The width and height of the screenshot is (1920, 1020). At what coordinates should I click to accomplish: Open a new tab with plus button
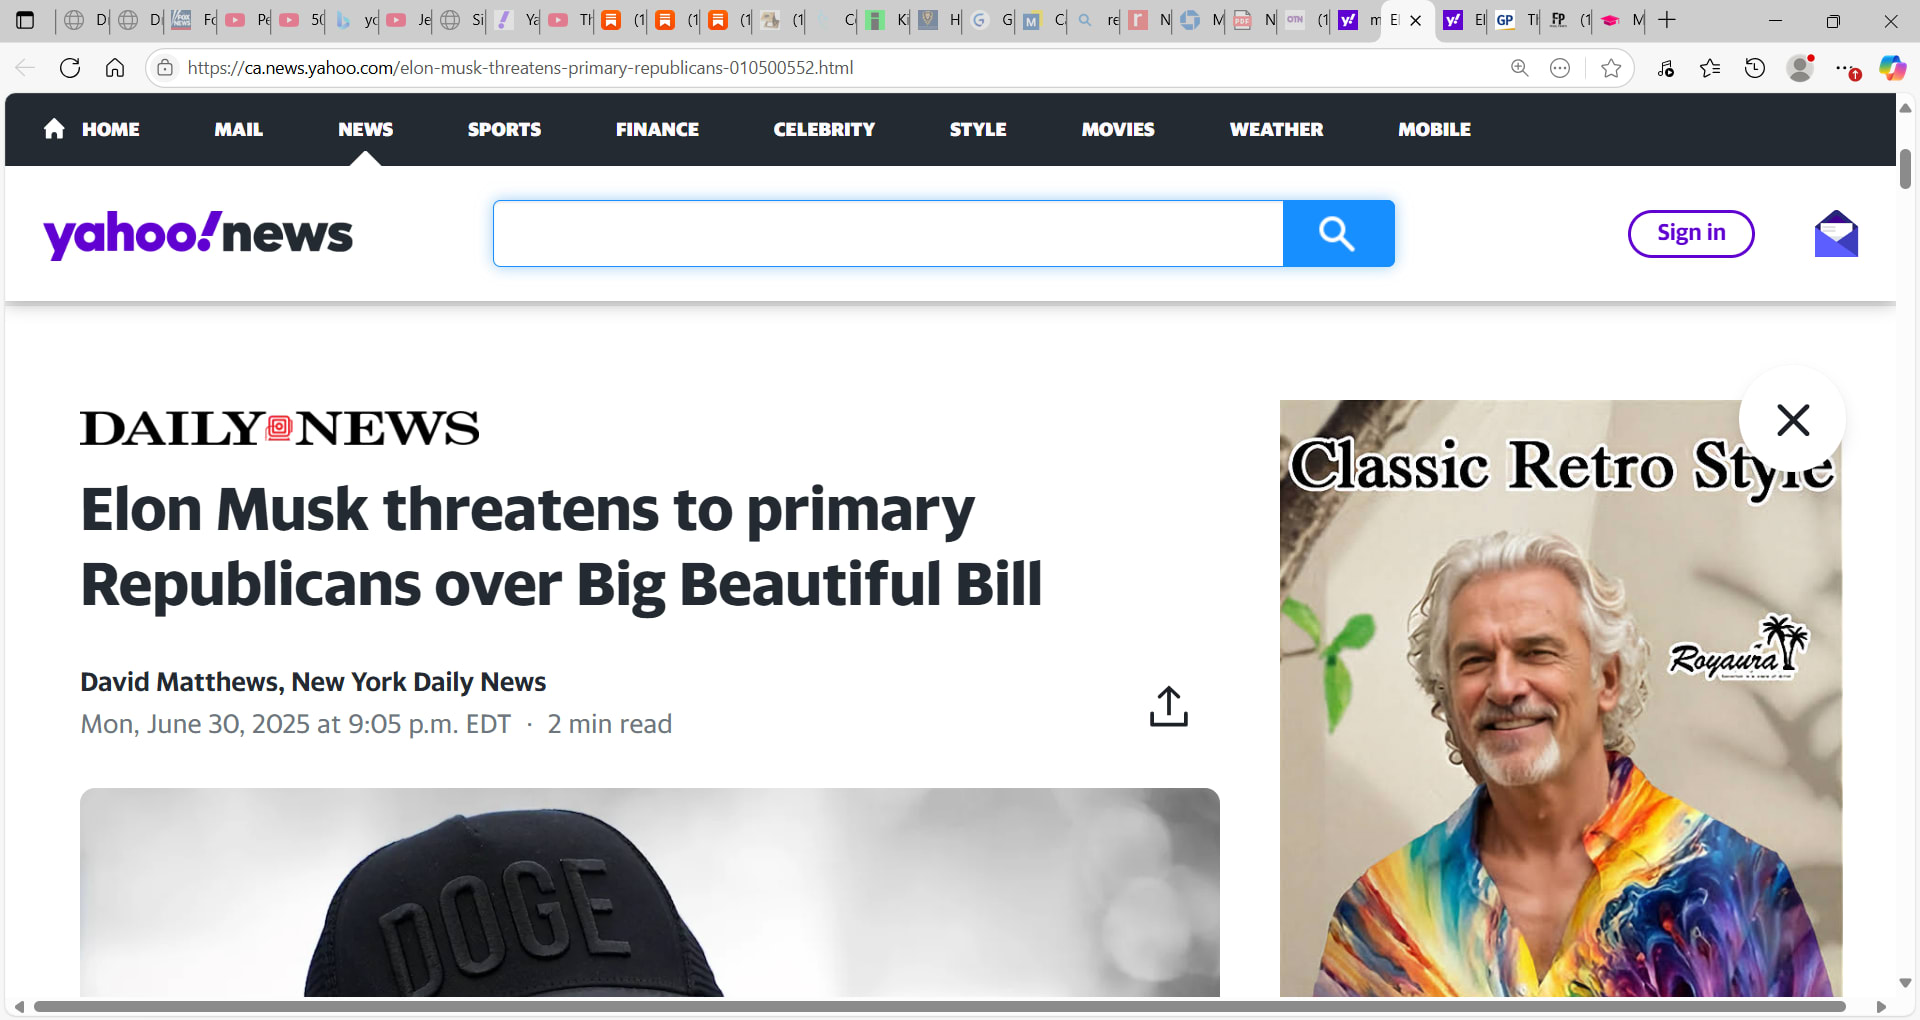point(1667,20)
